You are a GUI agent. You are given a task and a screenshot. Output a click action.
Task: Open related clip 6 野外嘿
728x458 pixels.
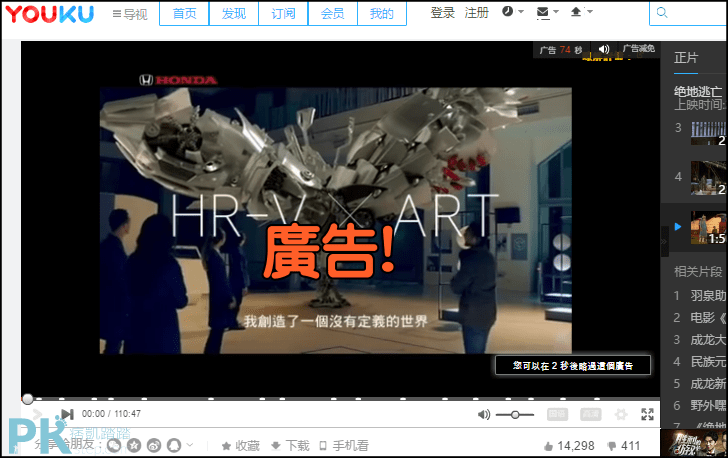pos(708,406)
